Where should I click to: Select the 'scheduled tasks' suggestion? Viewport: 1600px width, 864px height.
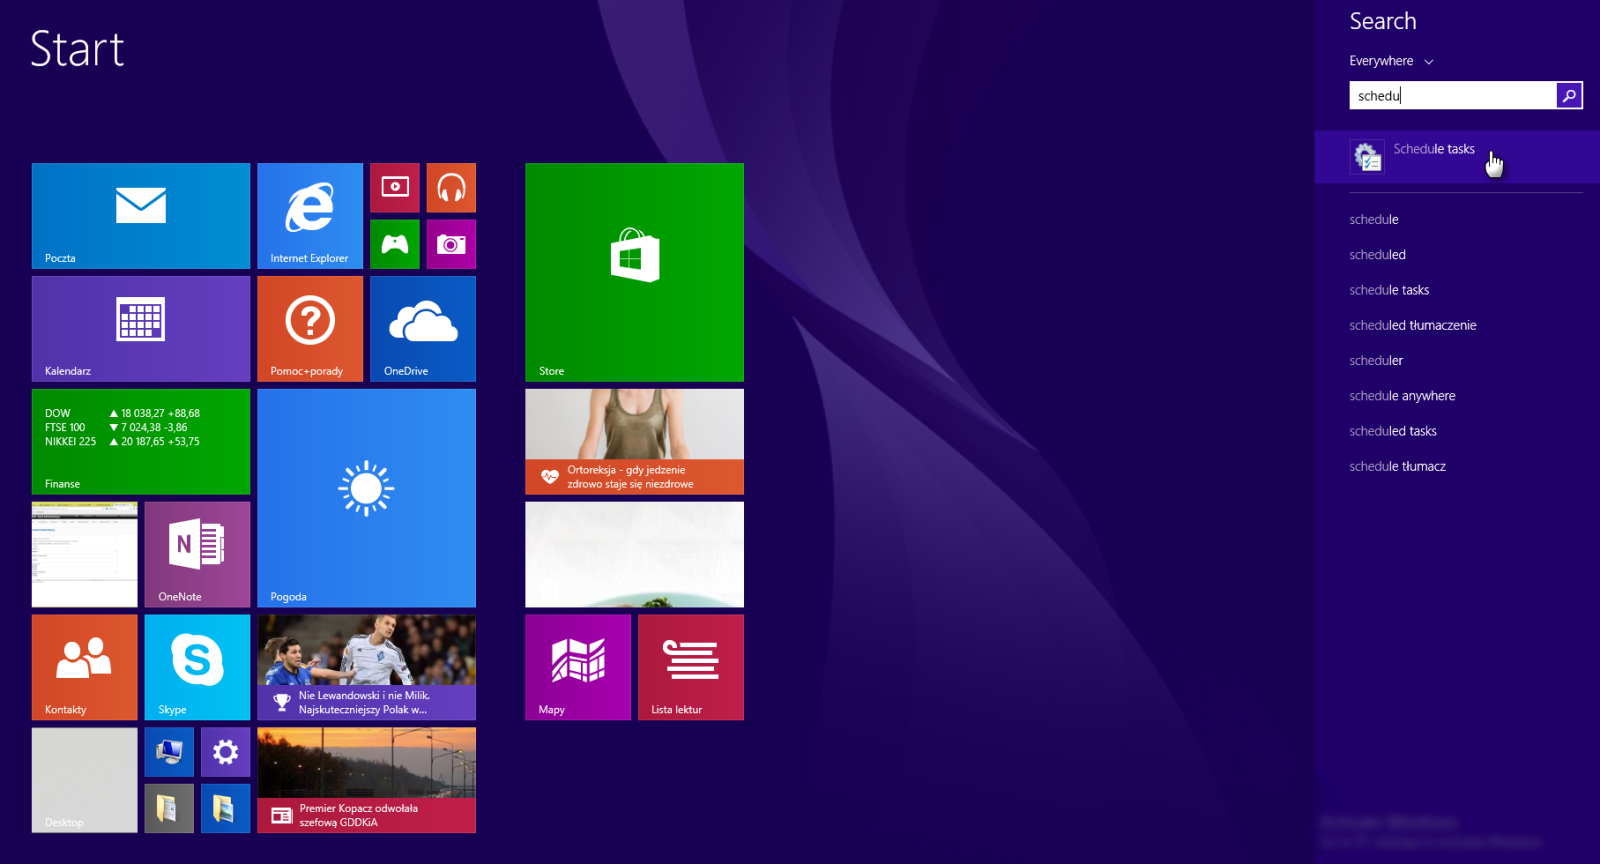pos(1392,431)
